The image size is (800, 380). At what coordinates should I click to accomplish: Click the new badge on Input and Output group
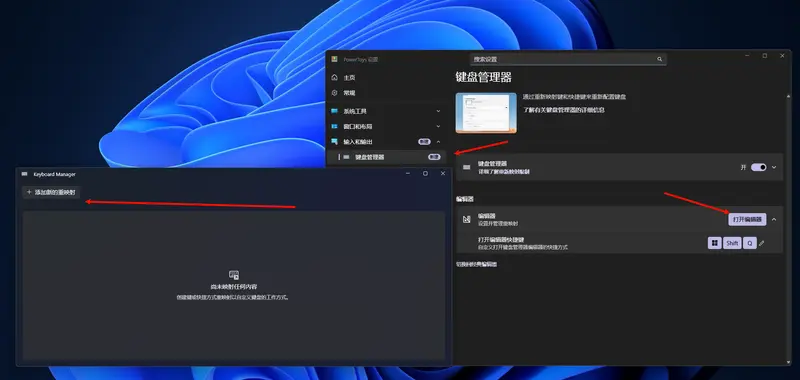pyautogui.click(x=424, y=141)
